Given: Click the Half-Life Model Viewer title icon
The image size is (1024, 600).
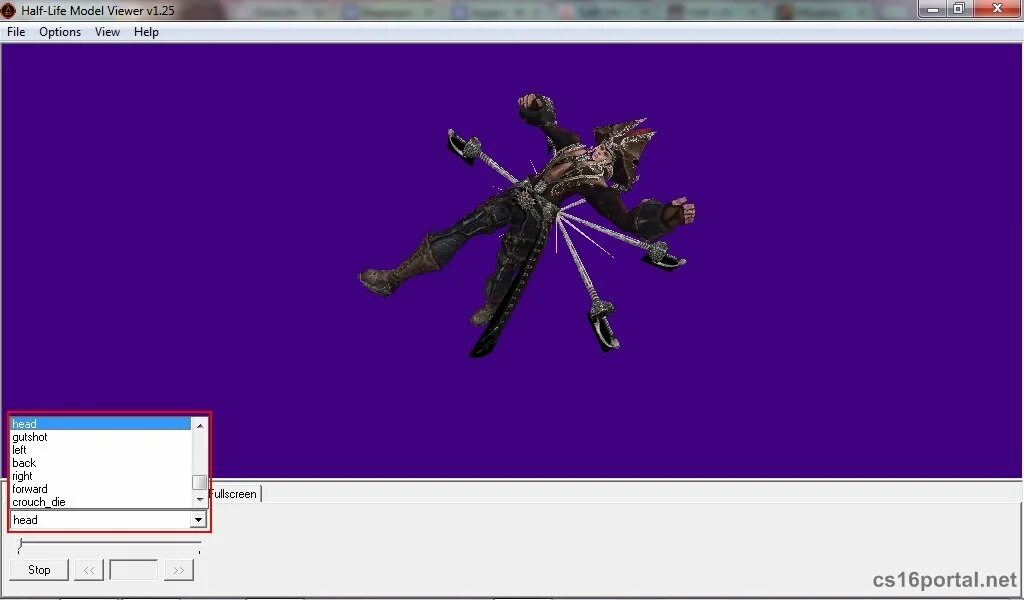Looking at the screenshot, I should click(x=8, y=10).
